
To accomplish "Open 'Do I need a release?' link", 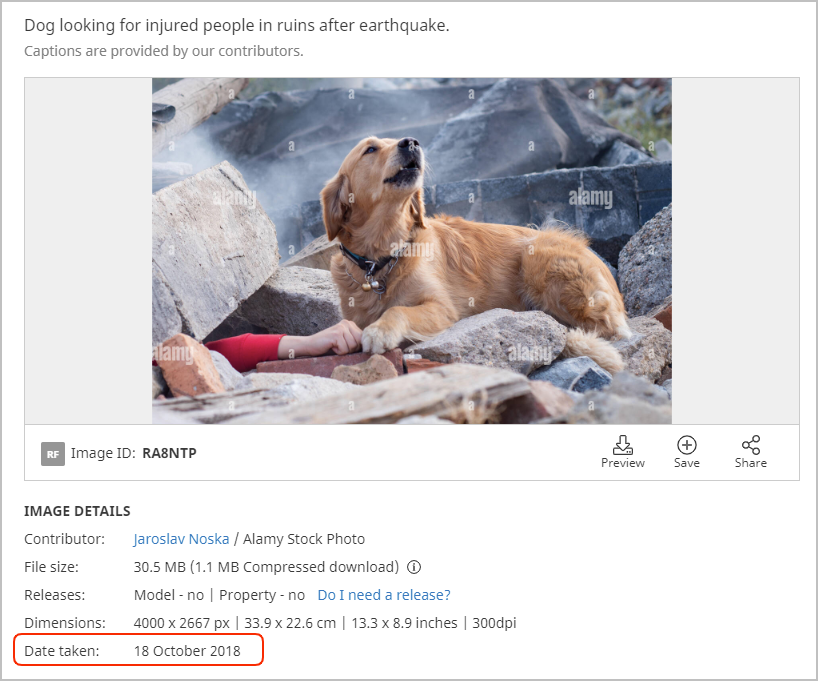I will tap(384, 595).
